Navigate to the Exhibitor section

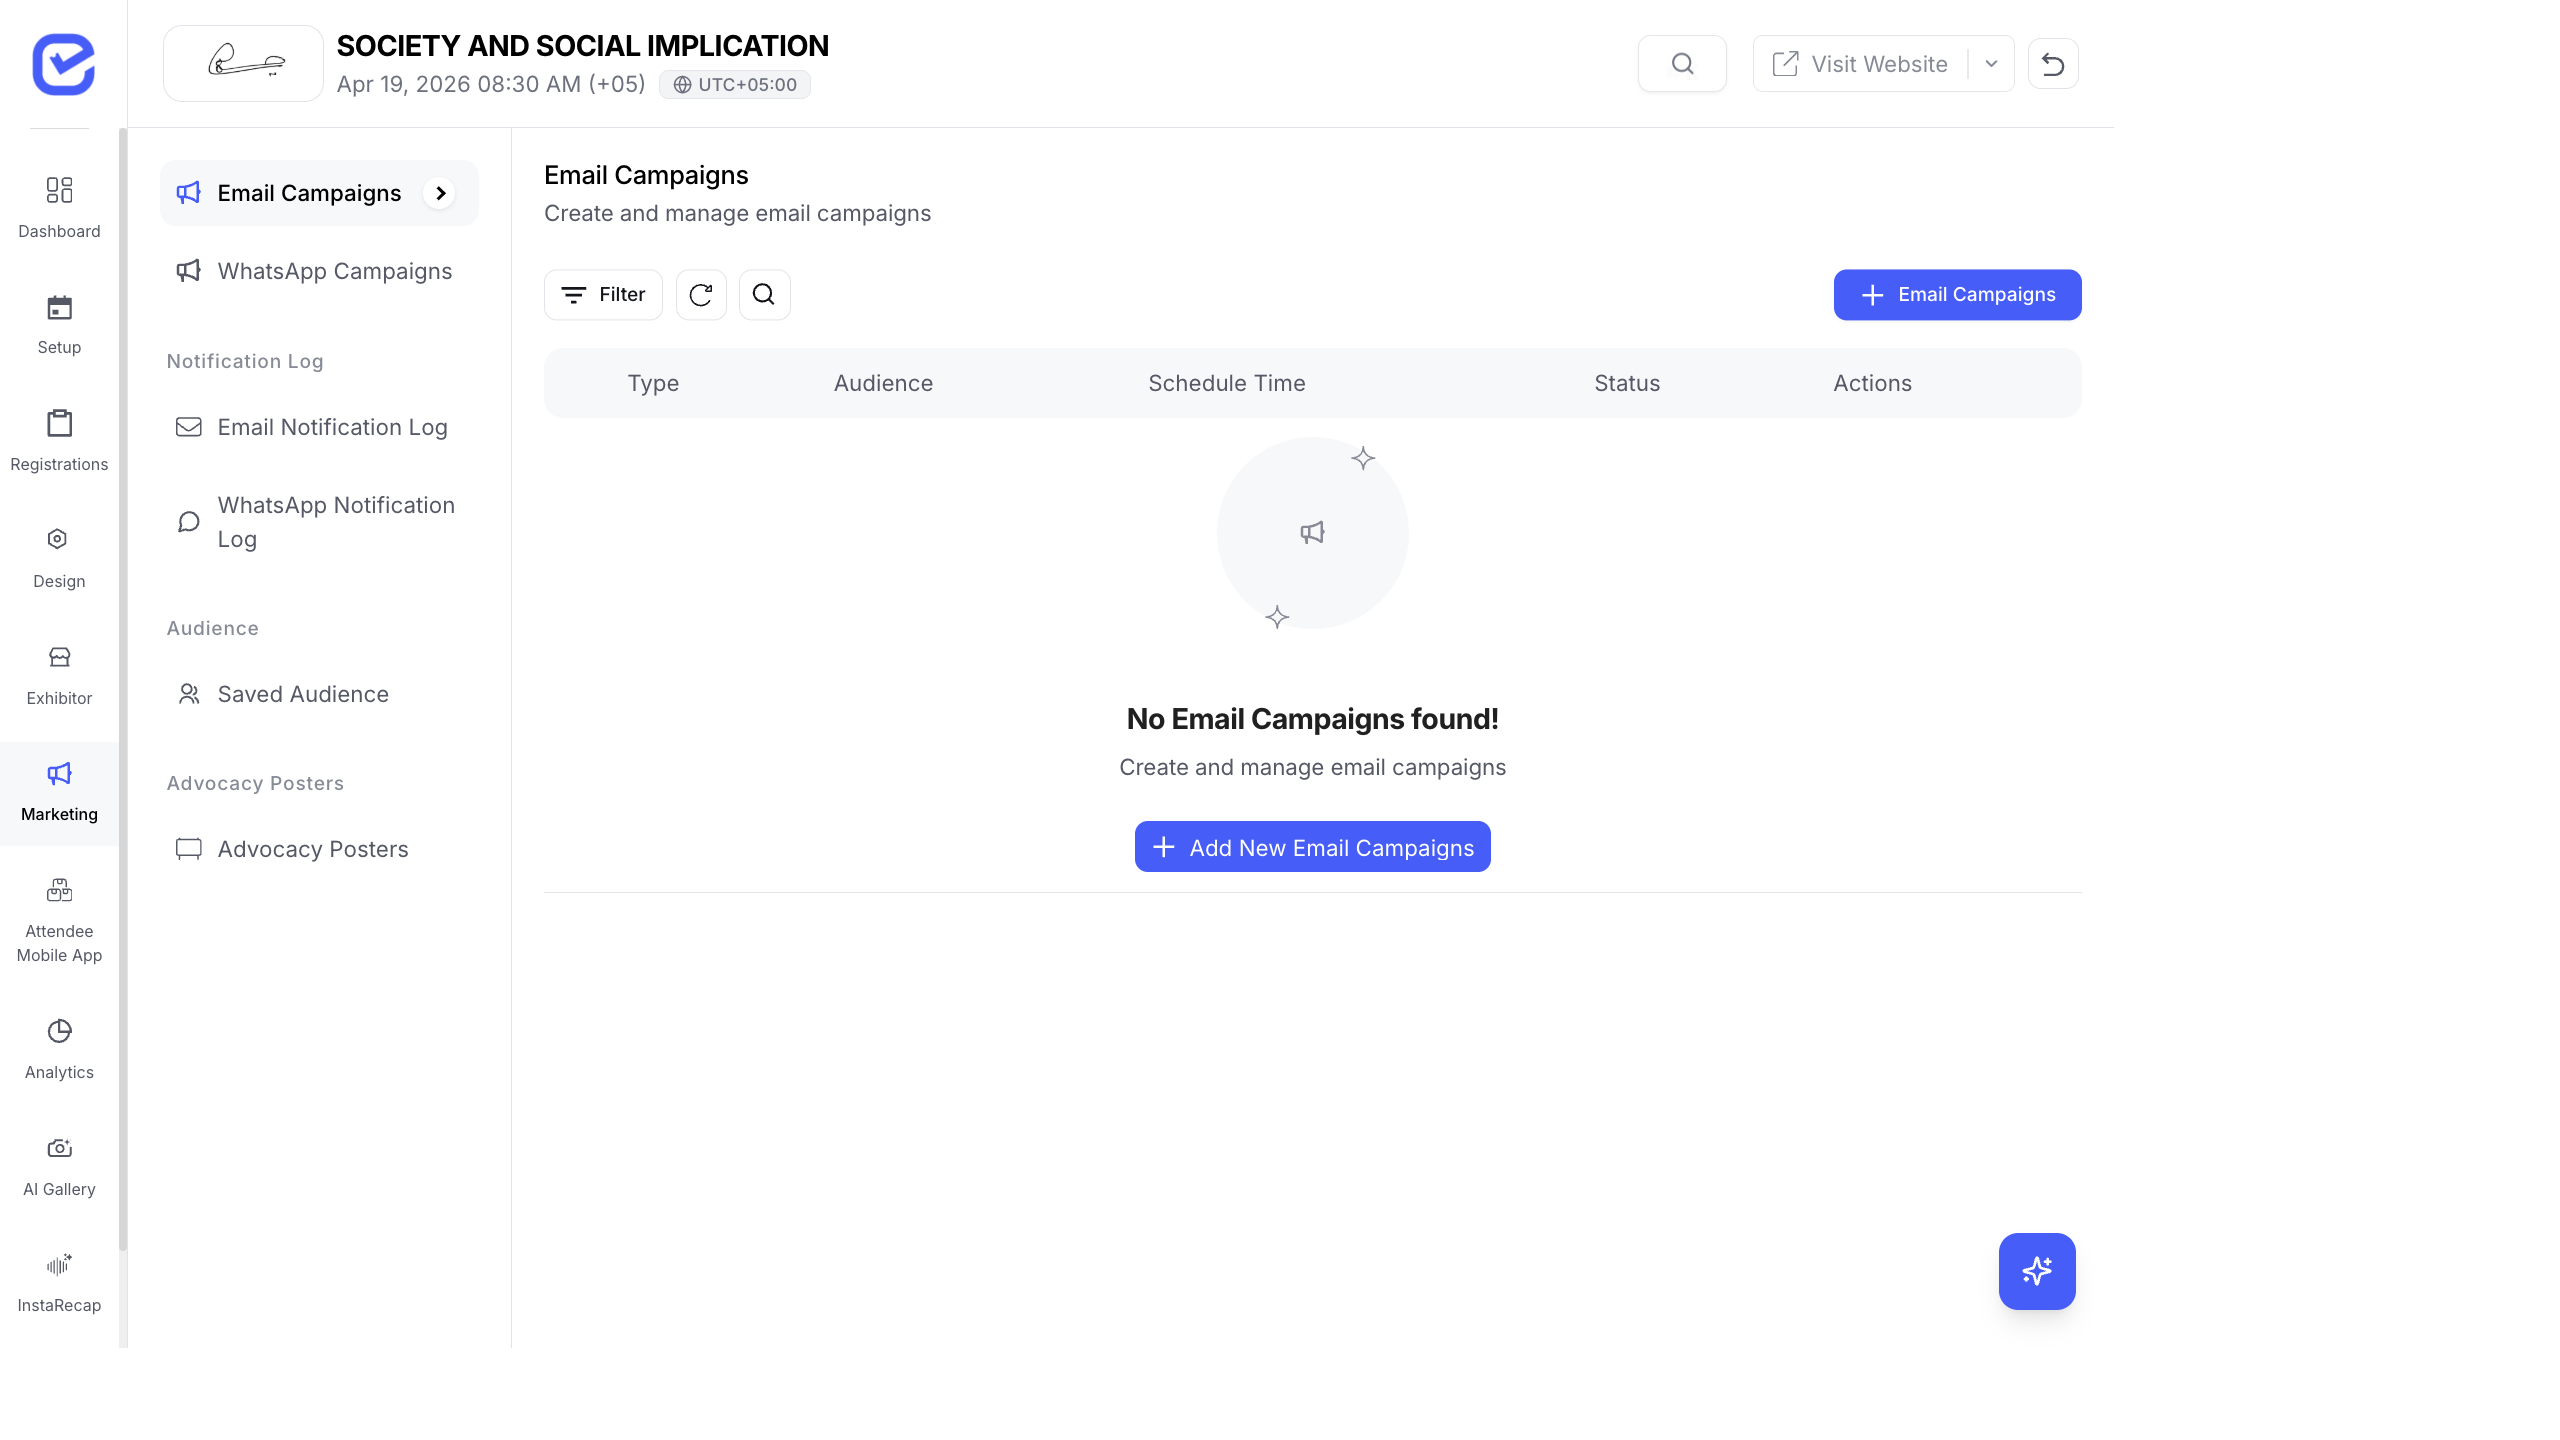(59, 675)
